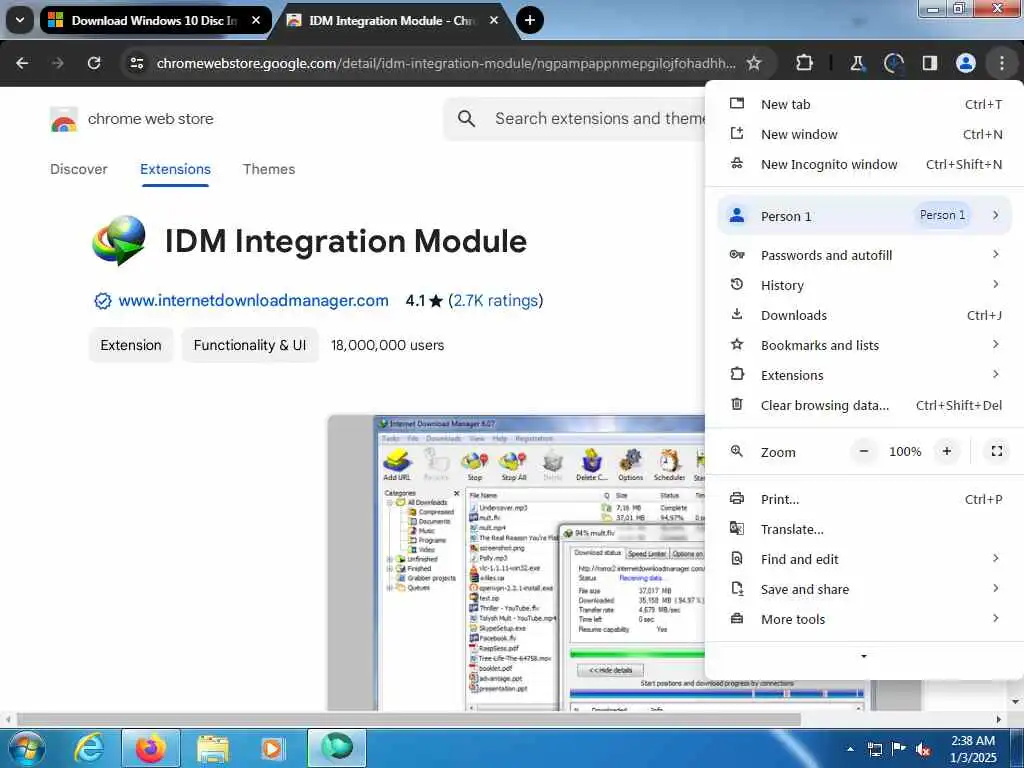Image resolution: width=1024 pixels, height=768 pixels.
Task: Choose Print from the menu
Action: coord(865,499)
